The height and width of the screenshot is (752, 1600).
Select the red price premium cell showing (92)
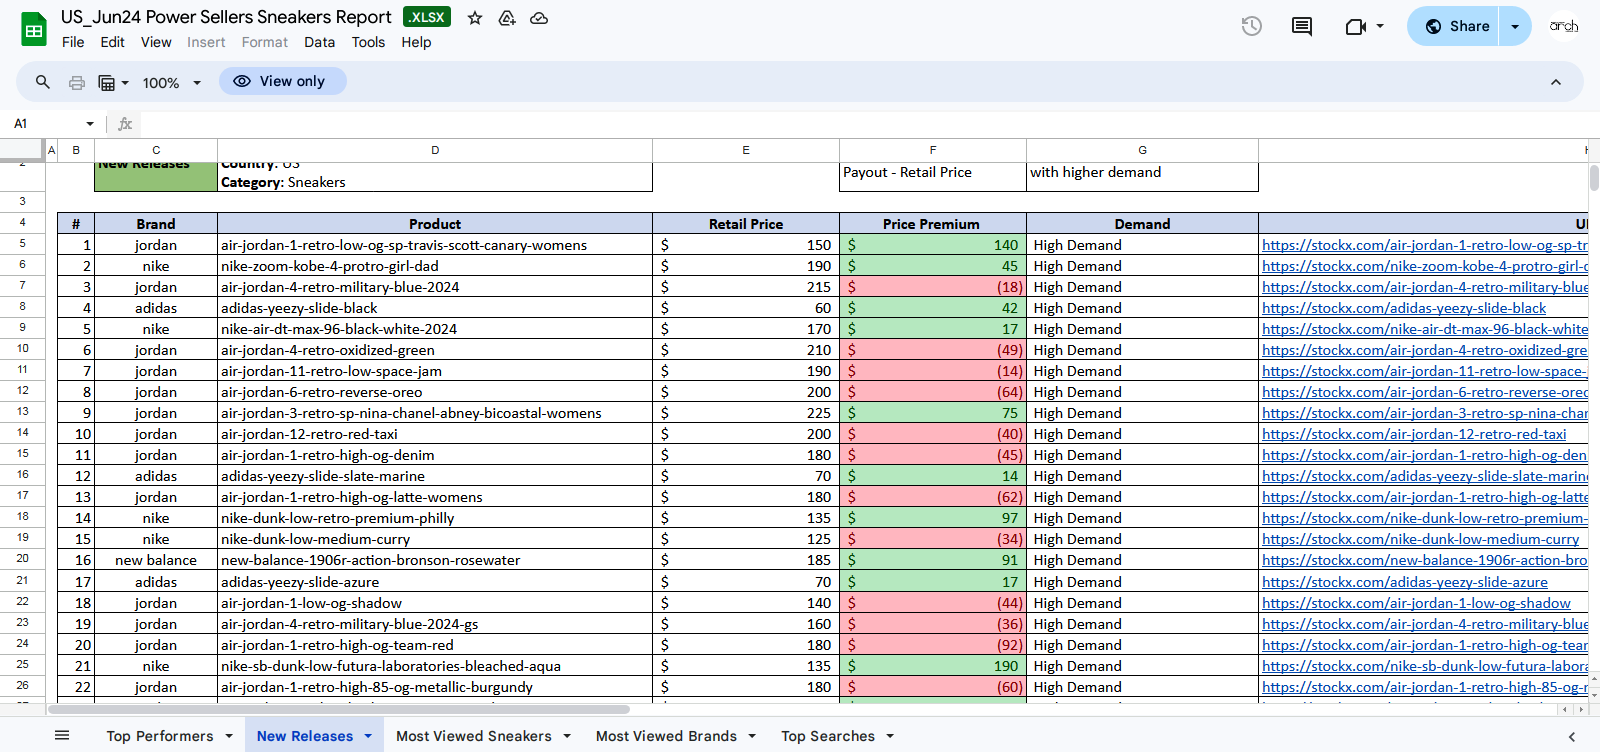point(933,645)
